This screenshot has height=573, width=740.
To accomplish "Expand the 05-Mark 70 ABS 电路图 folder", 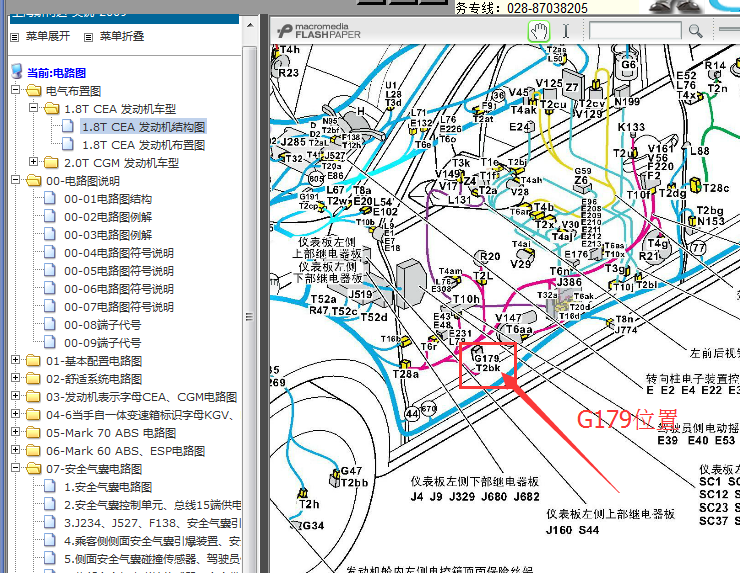I will 15,432.
